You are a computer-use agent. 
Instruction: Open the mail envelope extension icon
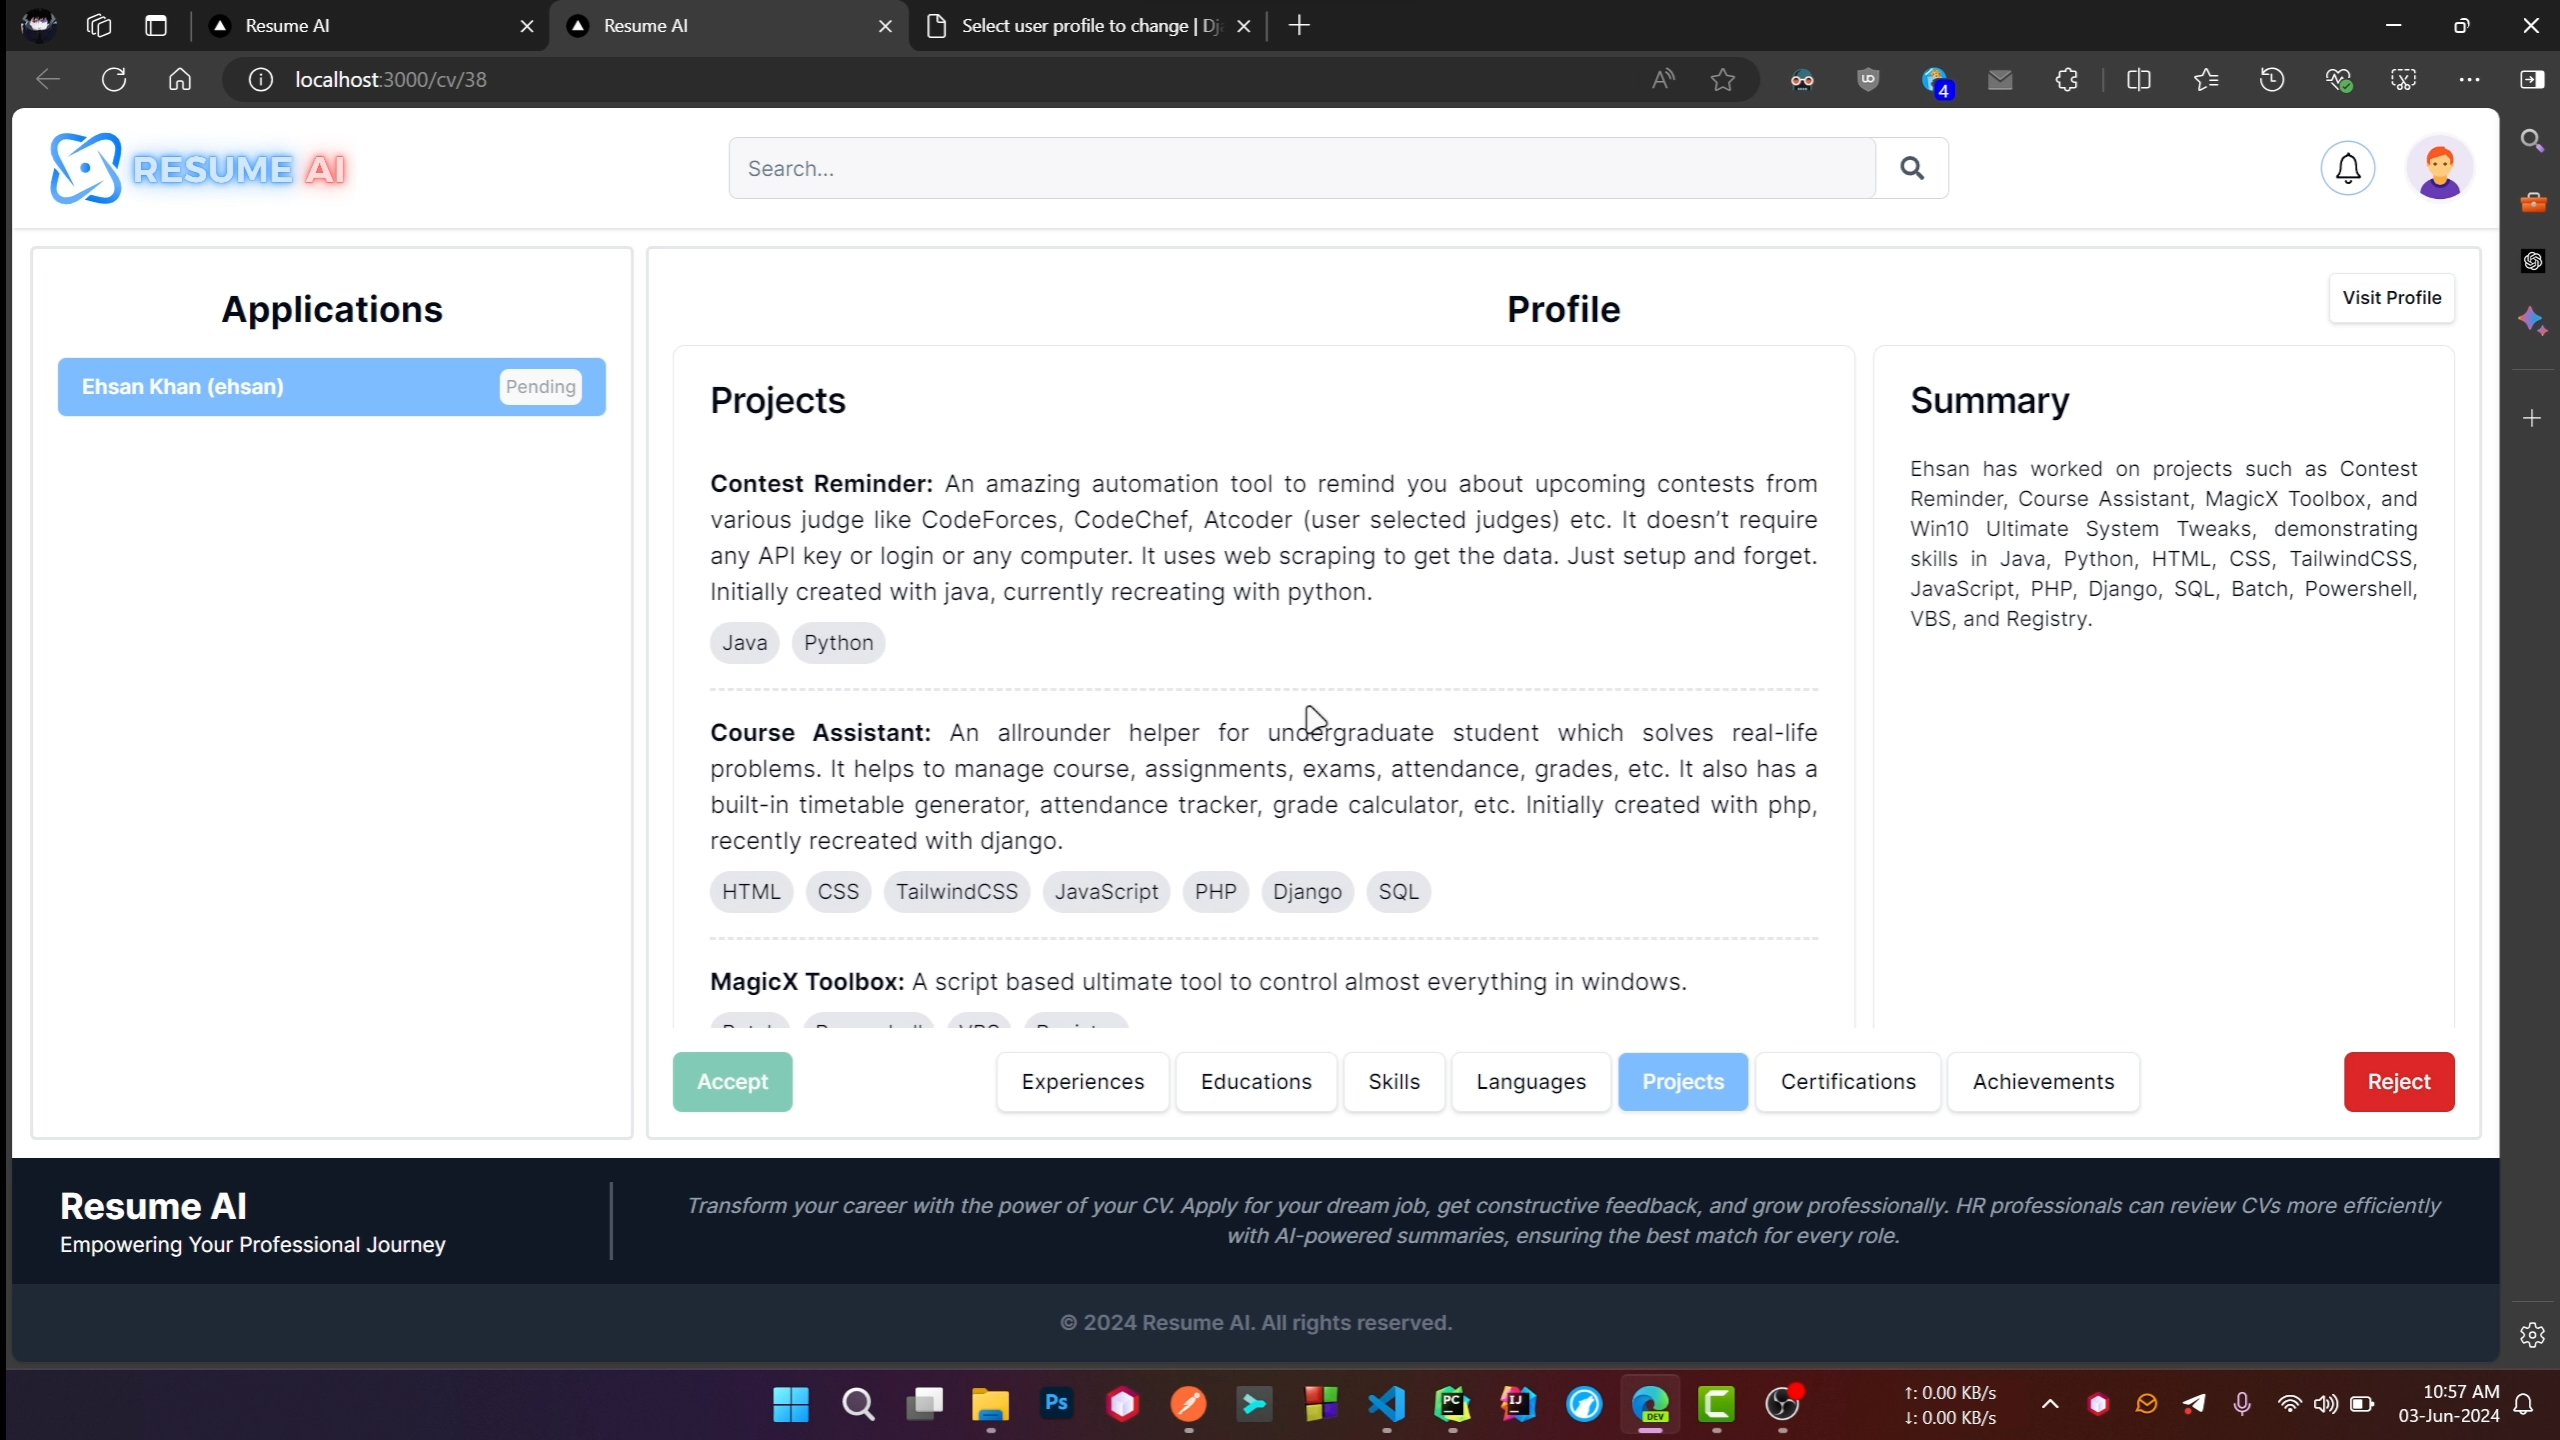[1999, 80]
